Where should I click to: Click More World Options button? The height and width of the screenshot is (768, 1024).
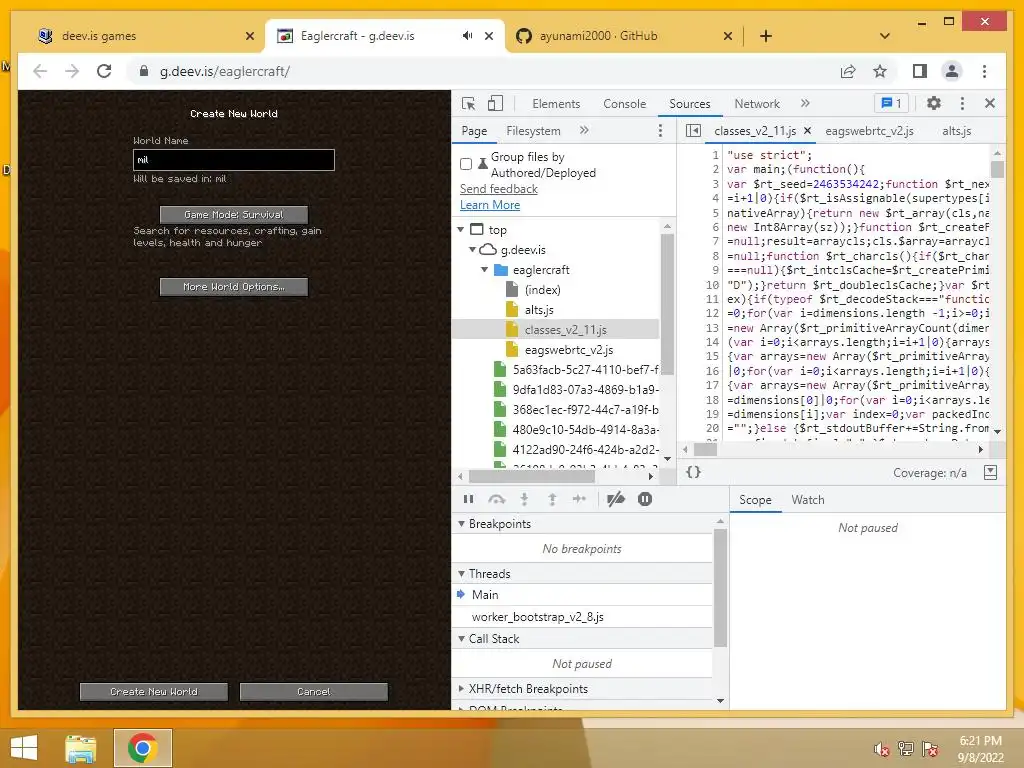pos(234,287)
